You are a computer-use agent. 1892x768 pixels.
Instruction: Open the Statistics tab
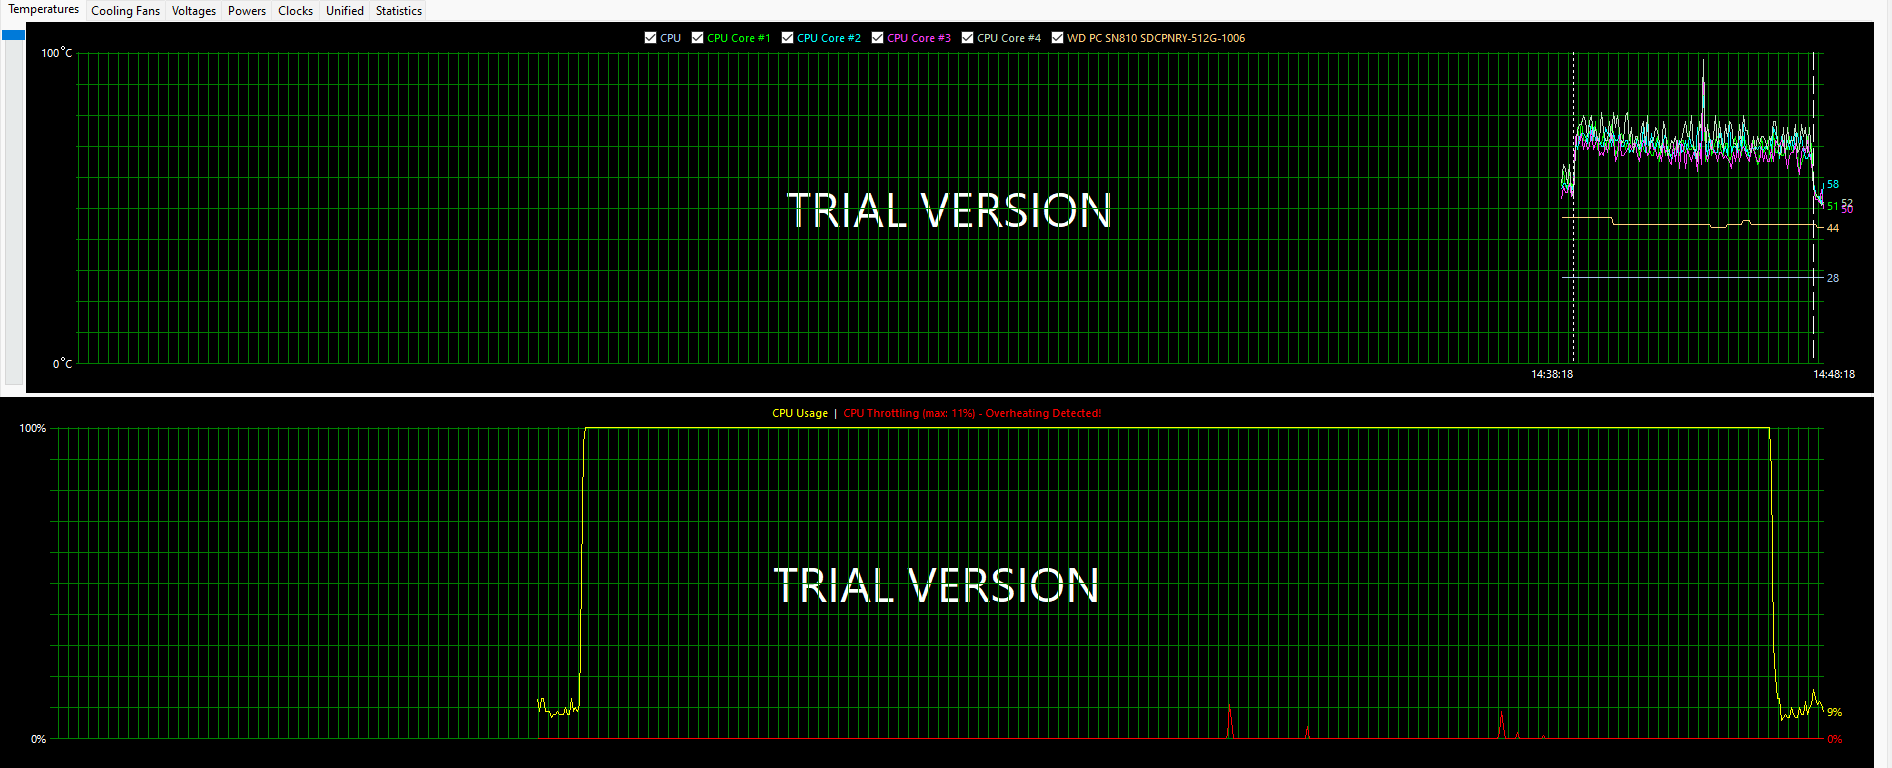point(398,11)
